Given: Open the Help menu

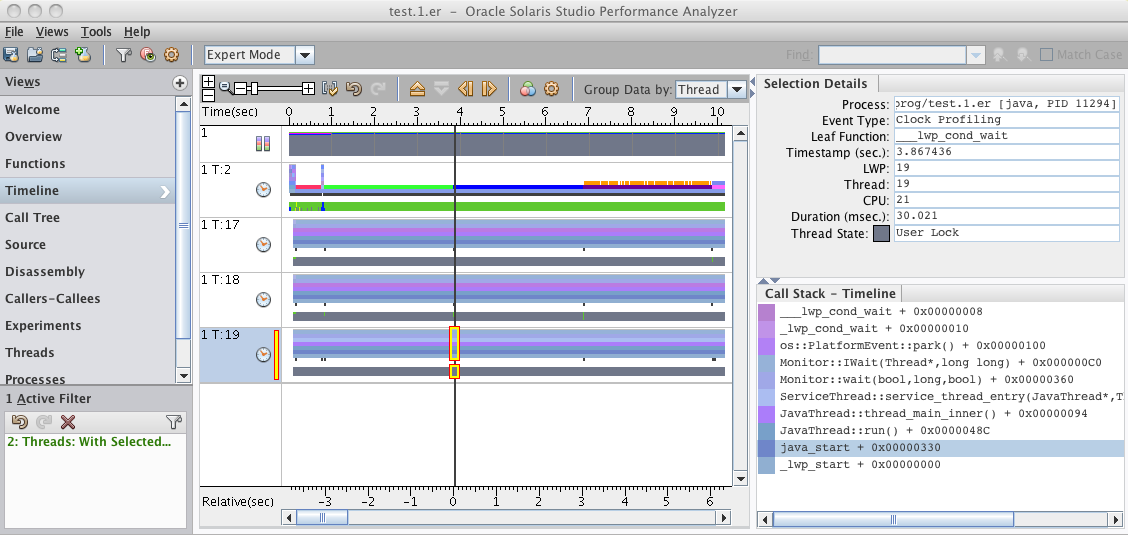Looking at the screenshot, I should 137,32.
